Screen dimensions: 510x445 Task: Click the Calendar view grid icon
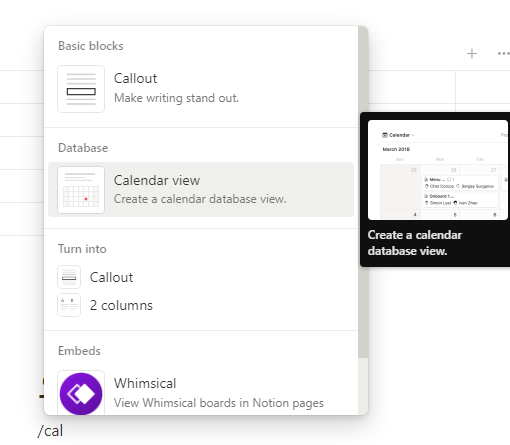click(81, 190)
